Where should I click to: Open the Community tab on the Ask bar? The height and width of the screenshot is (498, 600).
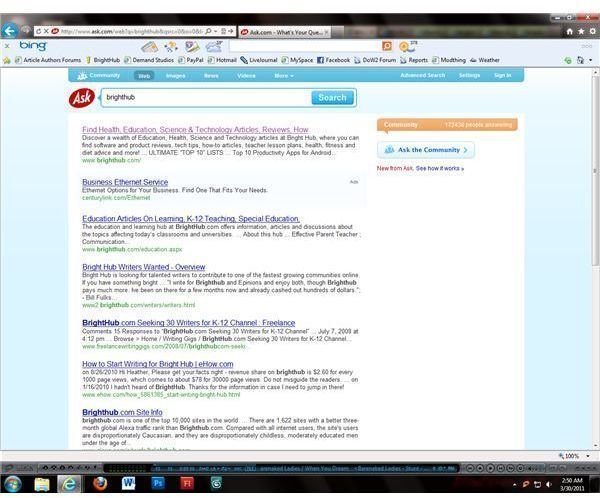point(99,75)
